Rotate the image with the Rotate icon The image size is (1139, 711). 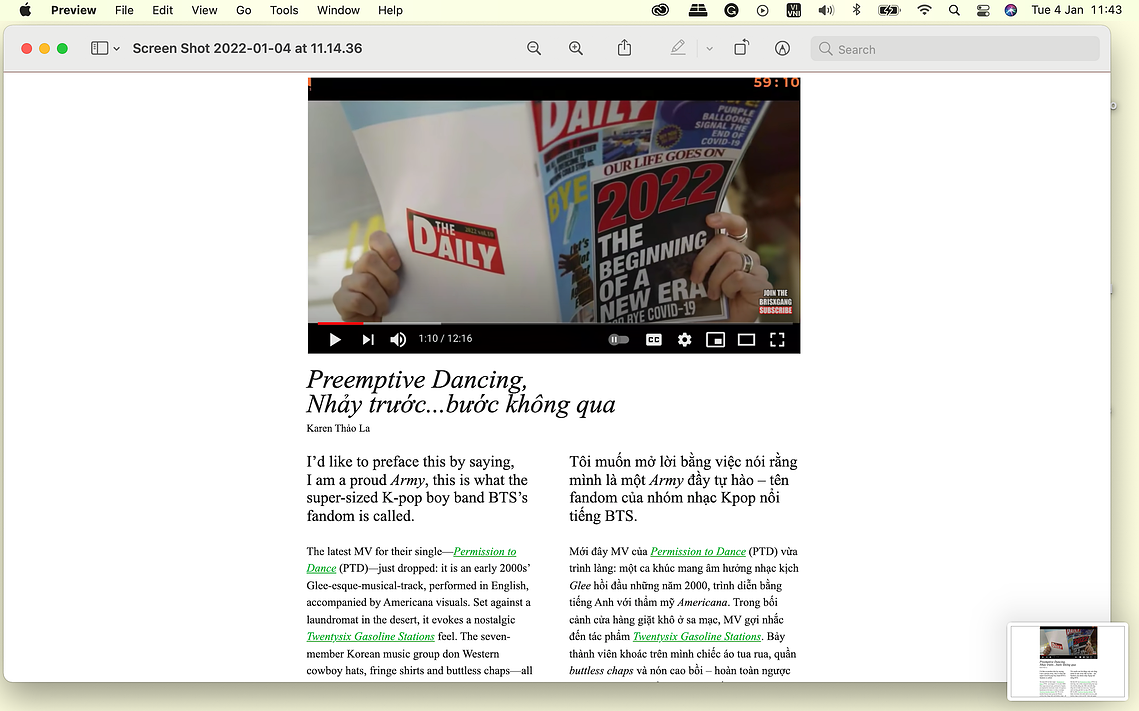point(741,48)
